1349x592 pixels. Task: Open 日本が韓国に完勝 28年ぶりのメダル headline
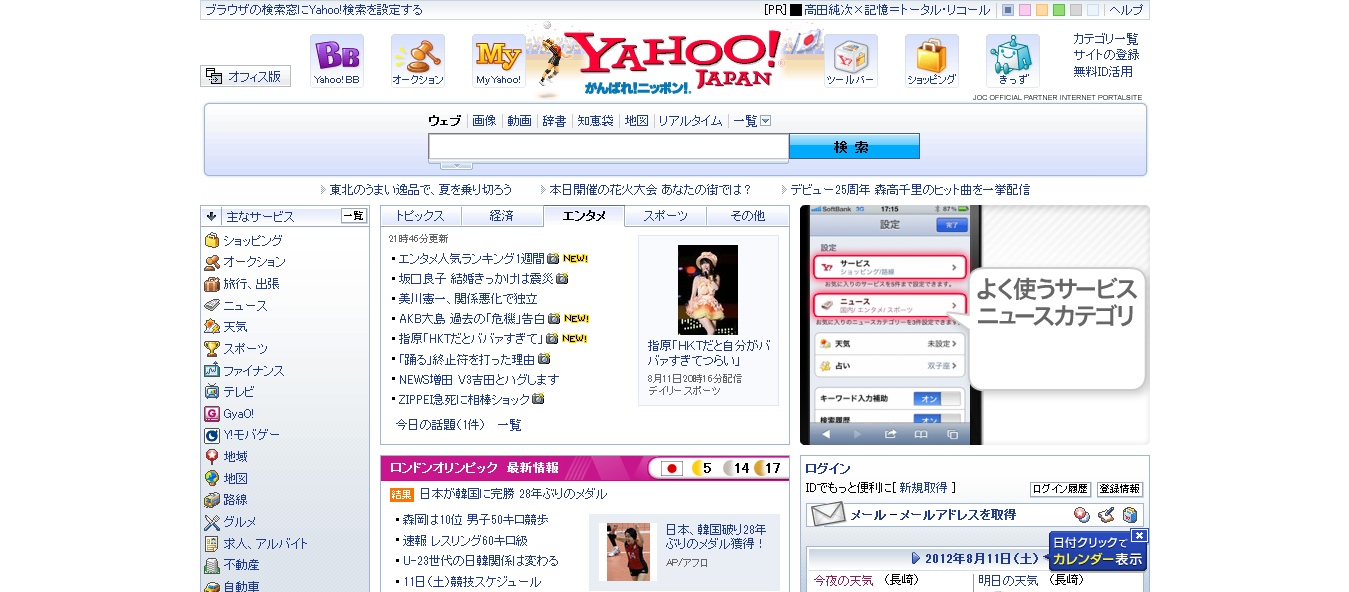513,494
